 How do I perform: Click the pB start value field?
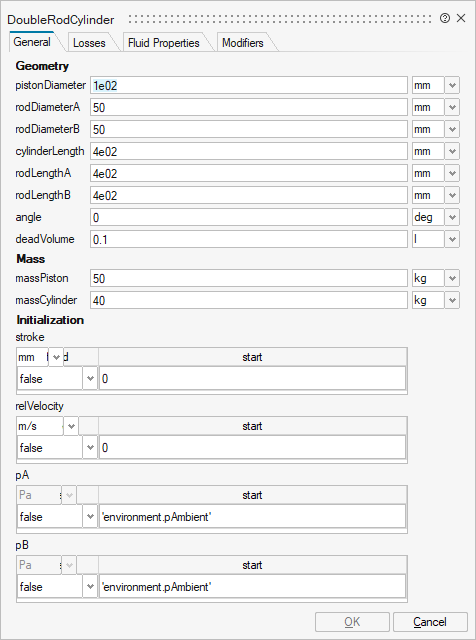(252, 587)
